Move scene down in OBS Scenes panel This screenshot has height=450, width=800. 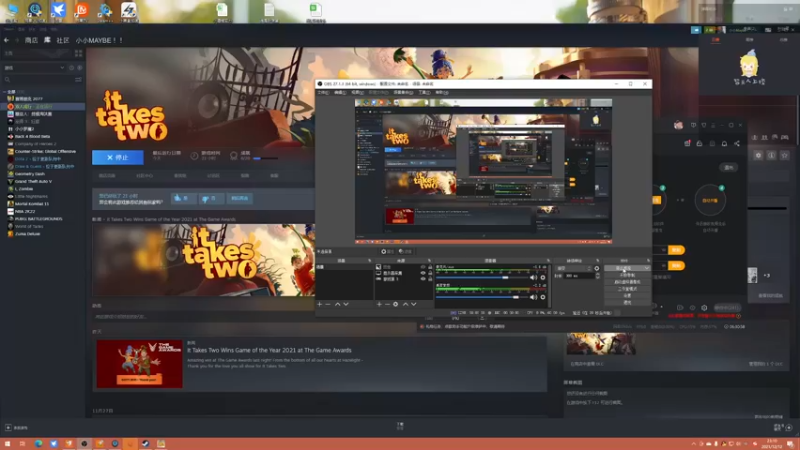[x=346, y=304]
